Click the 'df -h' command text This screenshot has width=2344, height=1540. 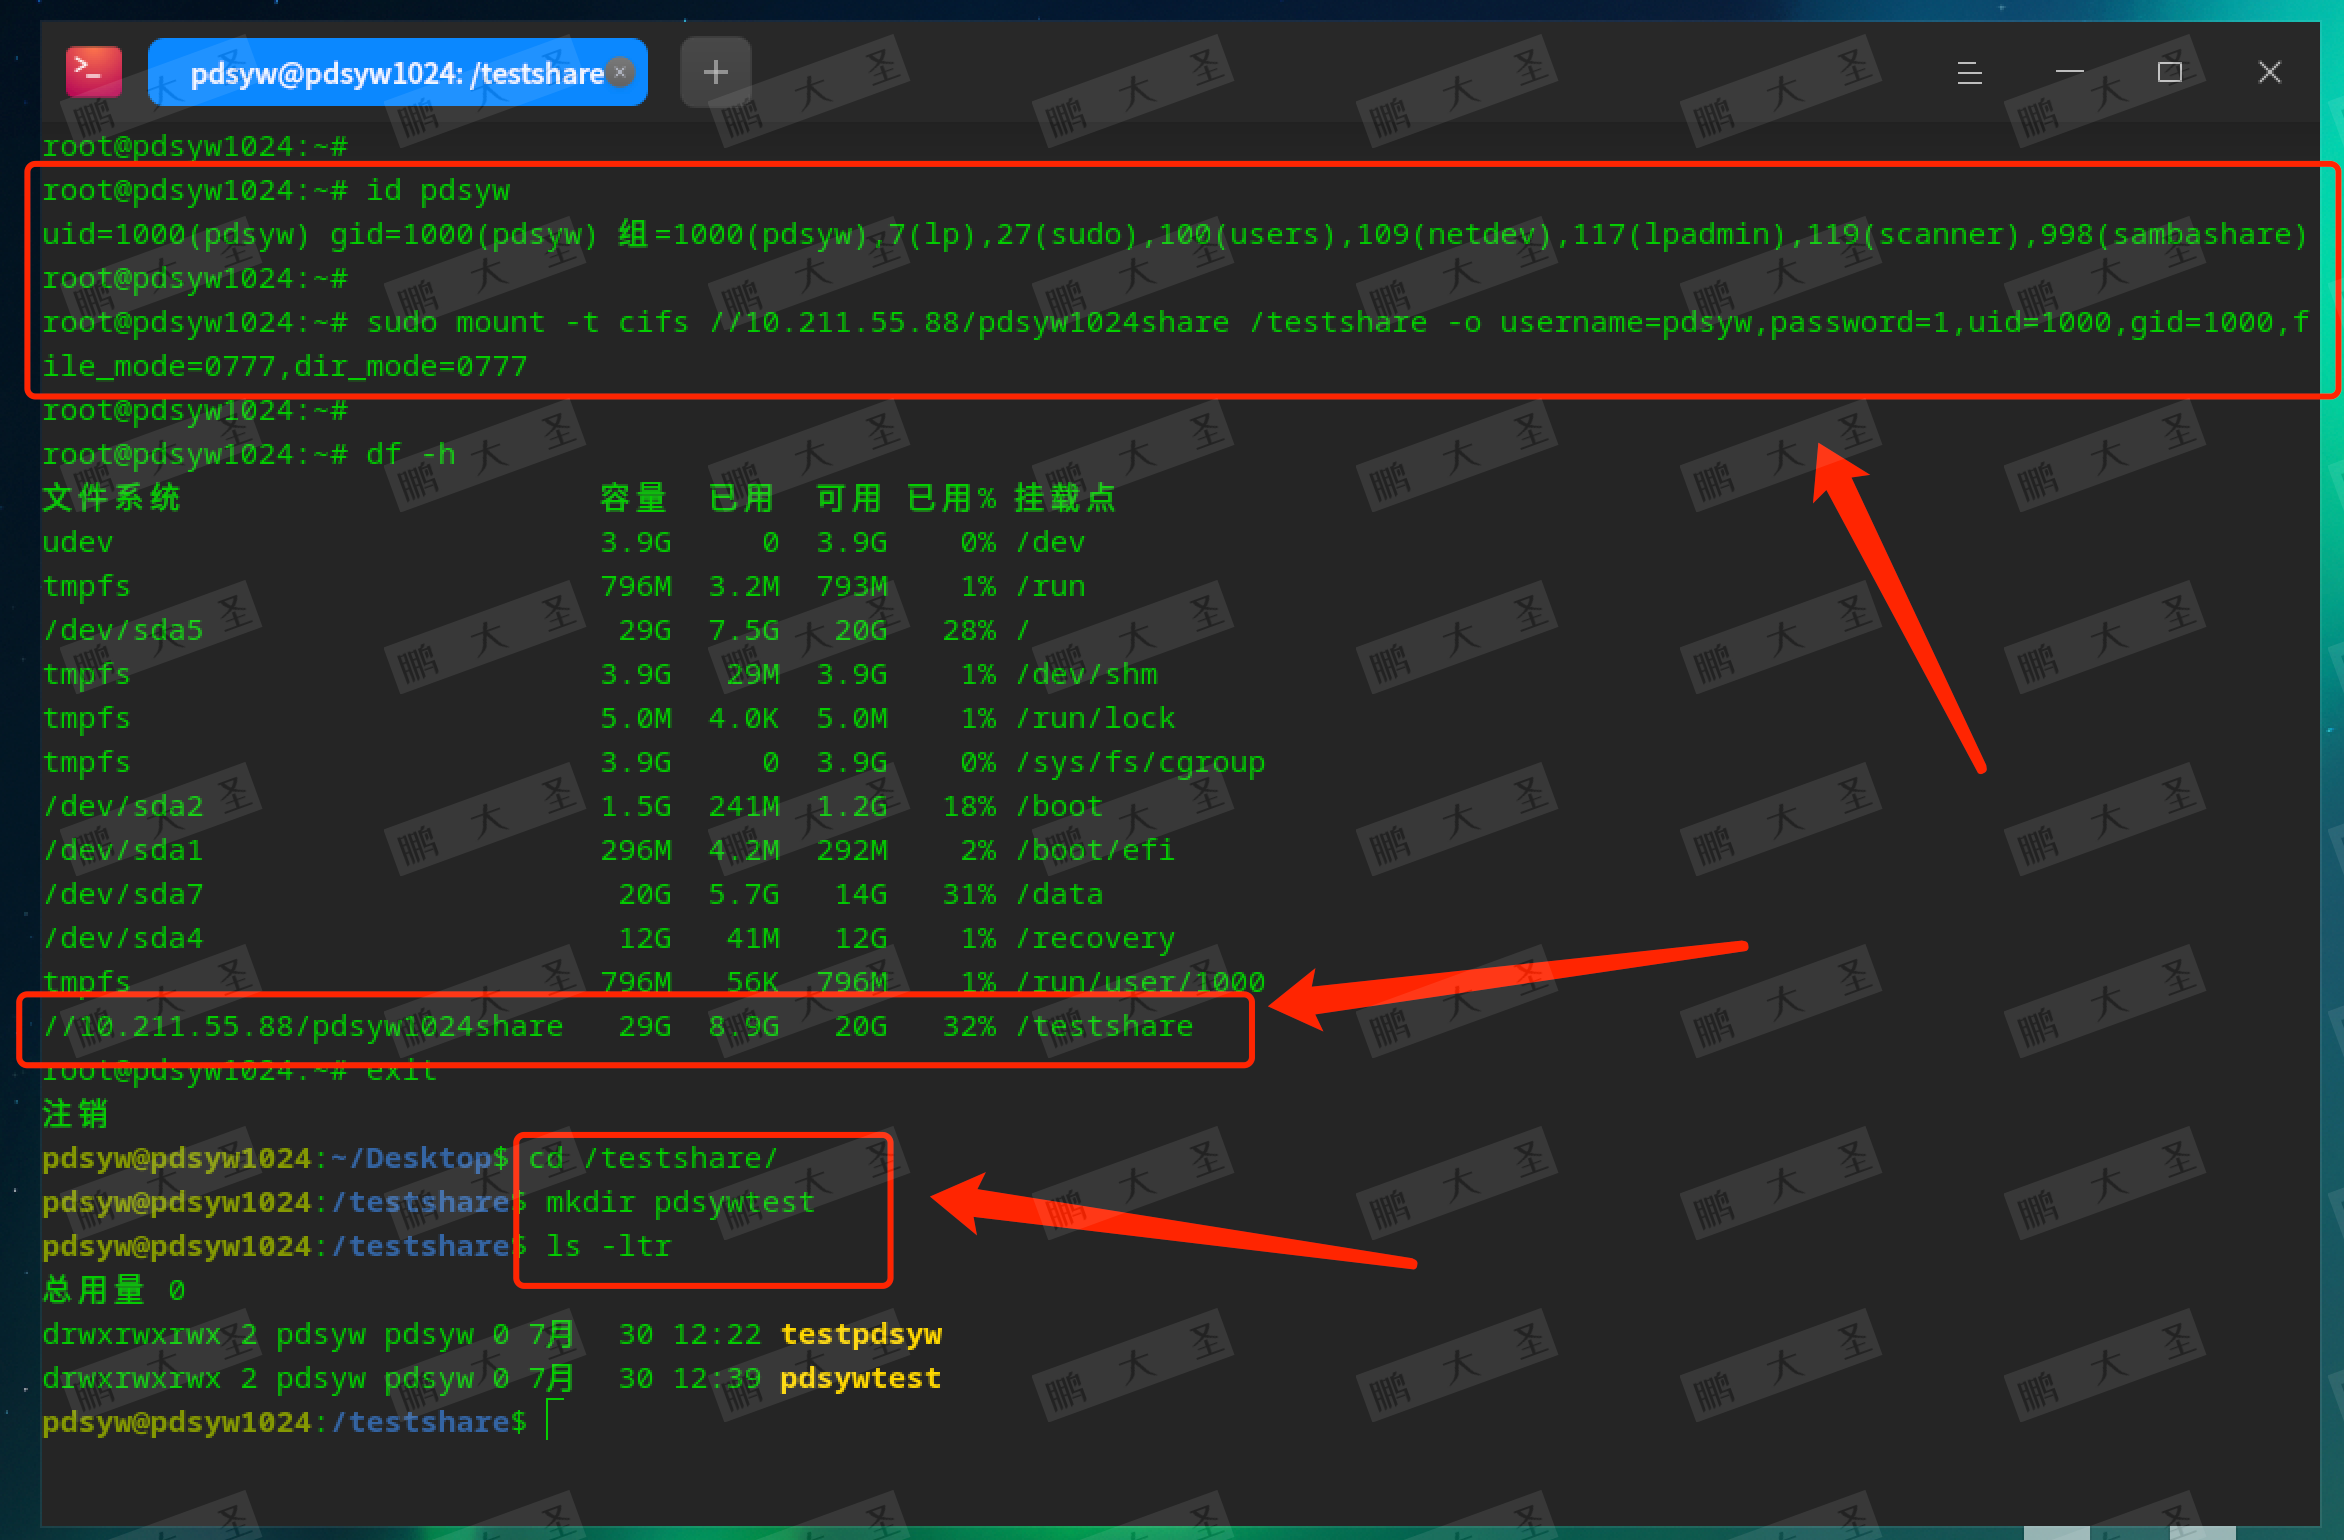tap(410, 454)
